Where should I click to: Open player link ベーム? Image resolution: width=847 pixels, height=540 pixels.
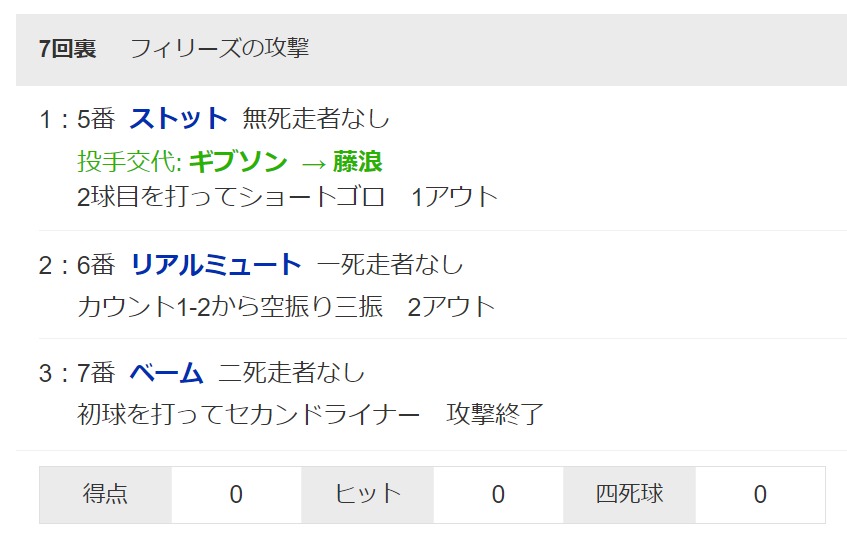tap(166, 373)
